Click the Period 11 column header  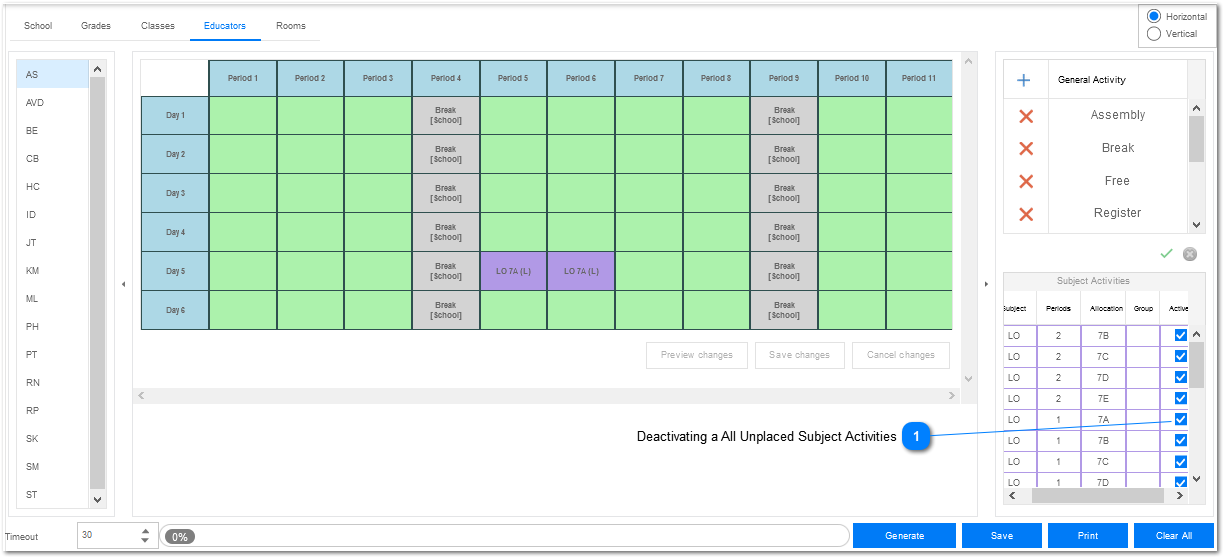click(919, 78)
